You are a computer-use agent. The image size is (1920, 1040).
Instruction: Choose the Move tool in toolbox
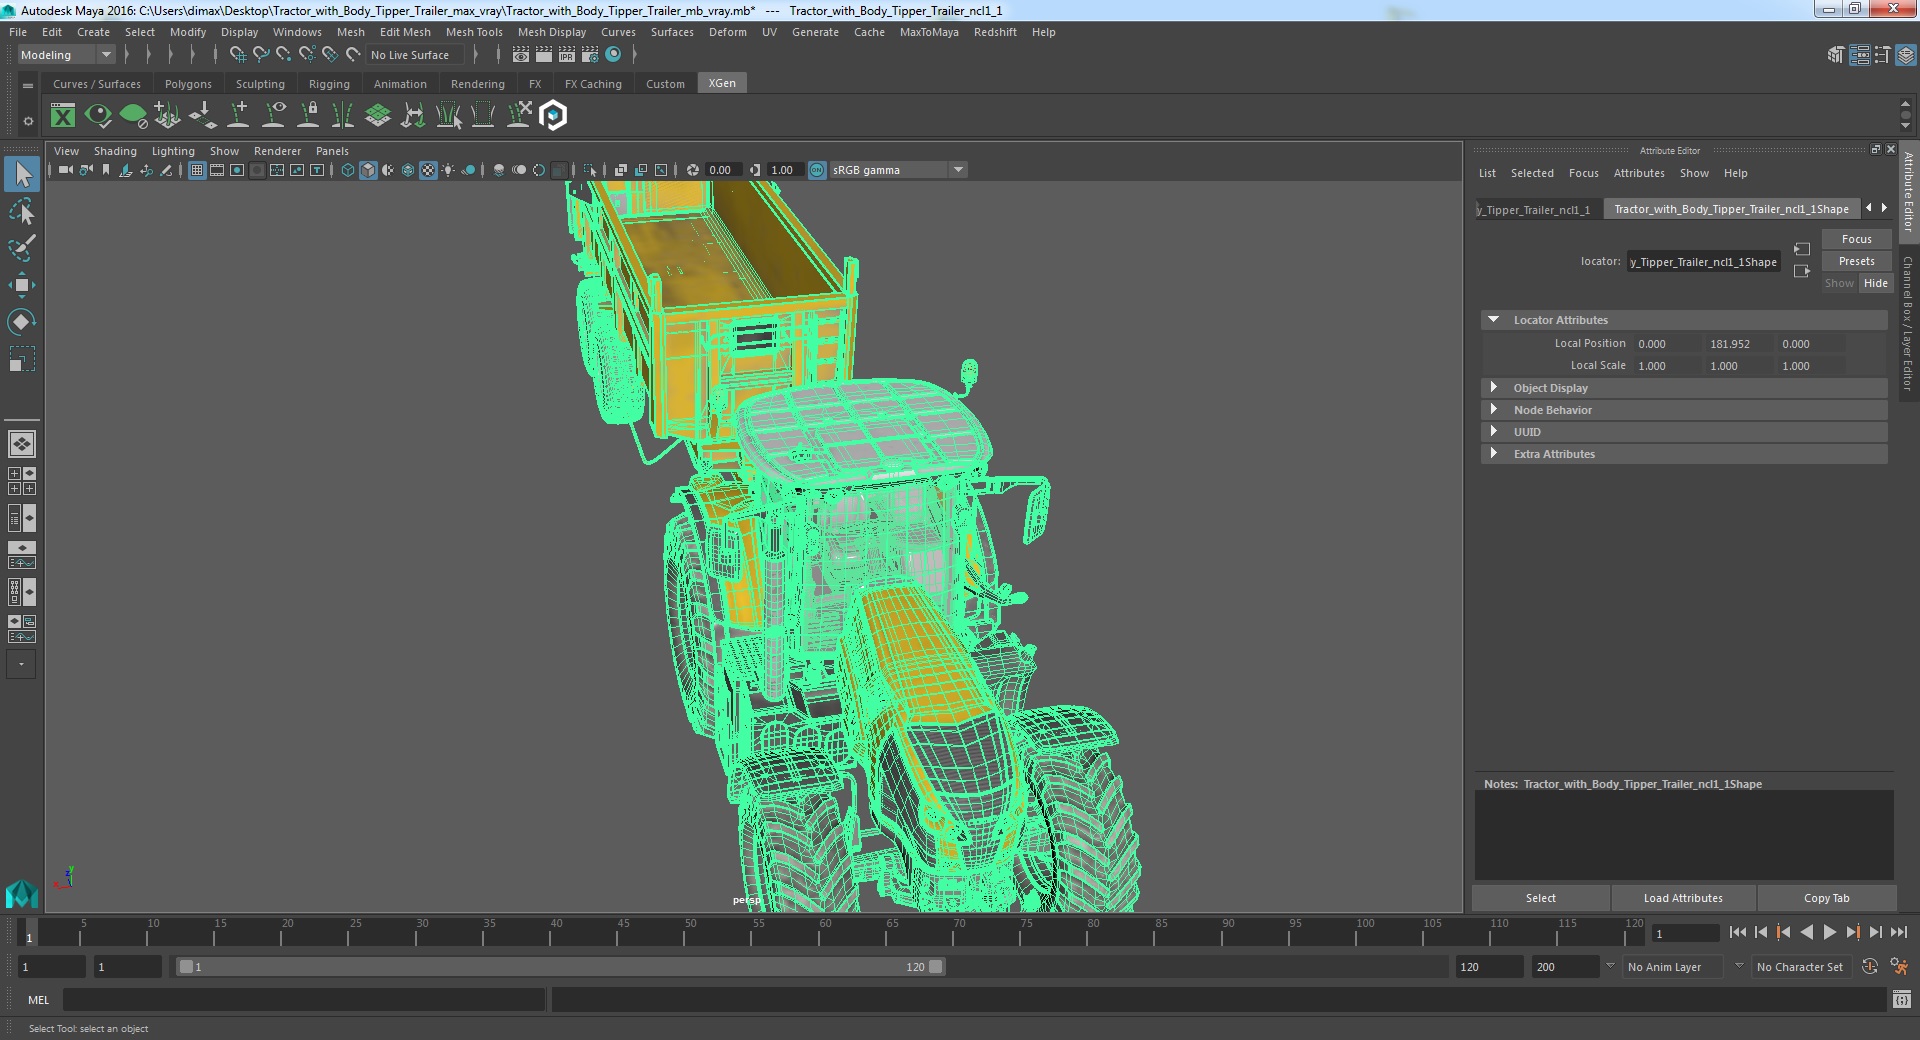click(22, 285)
